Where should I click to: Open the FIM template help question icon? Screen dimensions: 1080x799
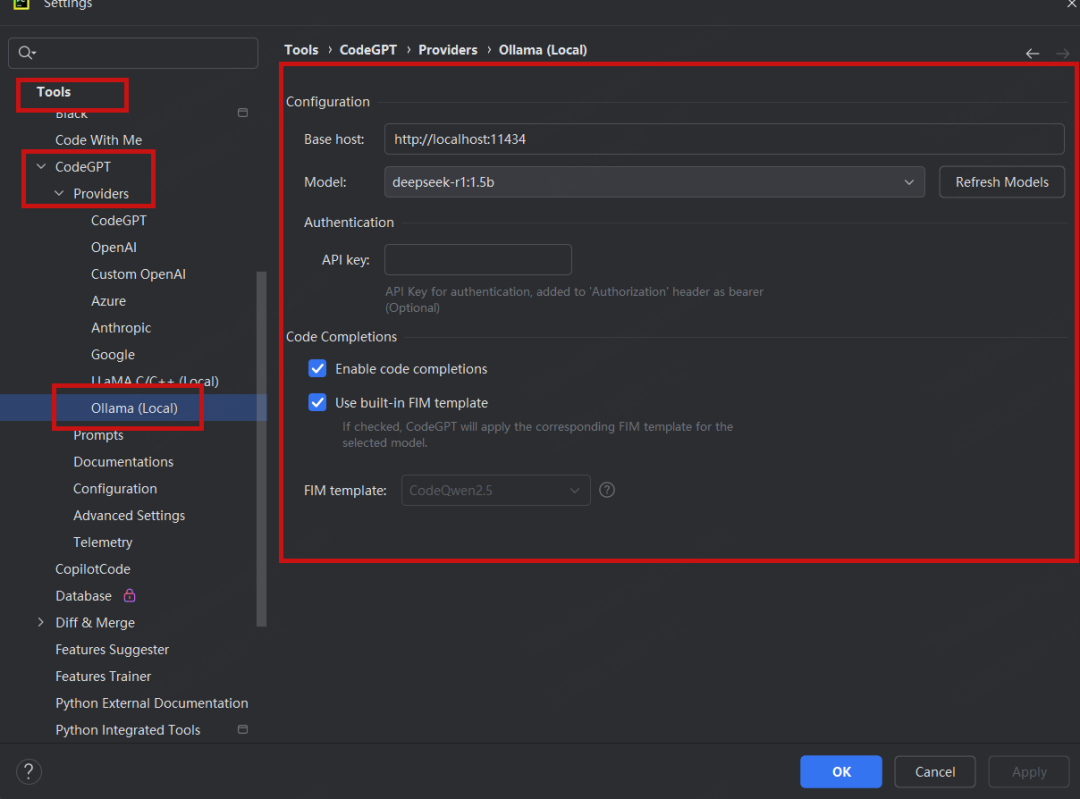[x=607, y=490]
